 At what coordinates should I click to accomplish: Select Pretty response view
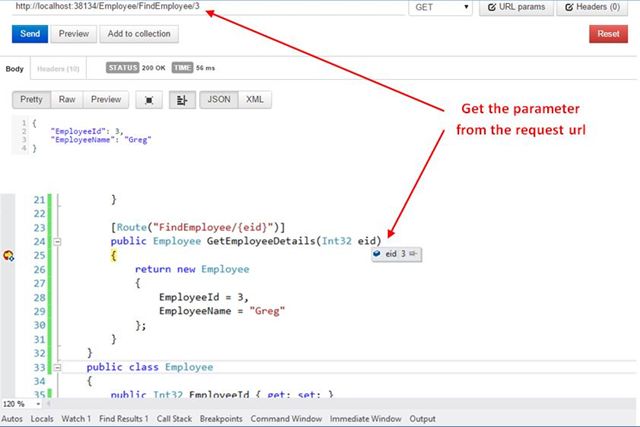[x=31, y=100]
